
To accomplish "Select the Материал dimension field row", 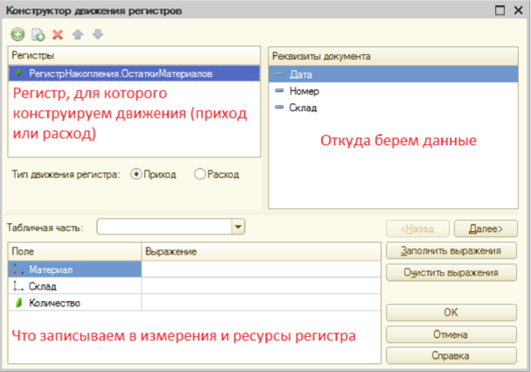I will [194, 269].
